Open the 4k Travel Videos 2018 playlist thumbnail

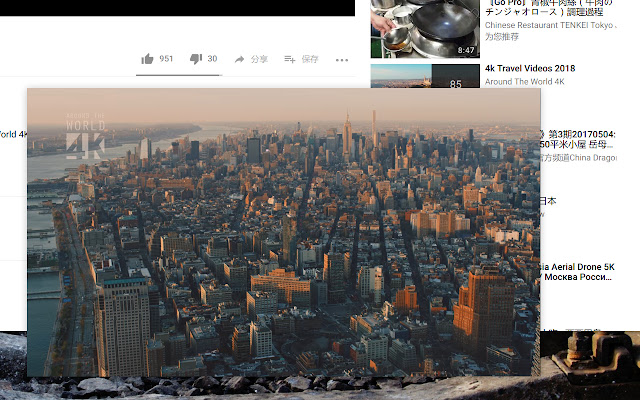(425, 76)
